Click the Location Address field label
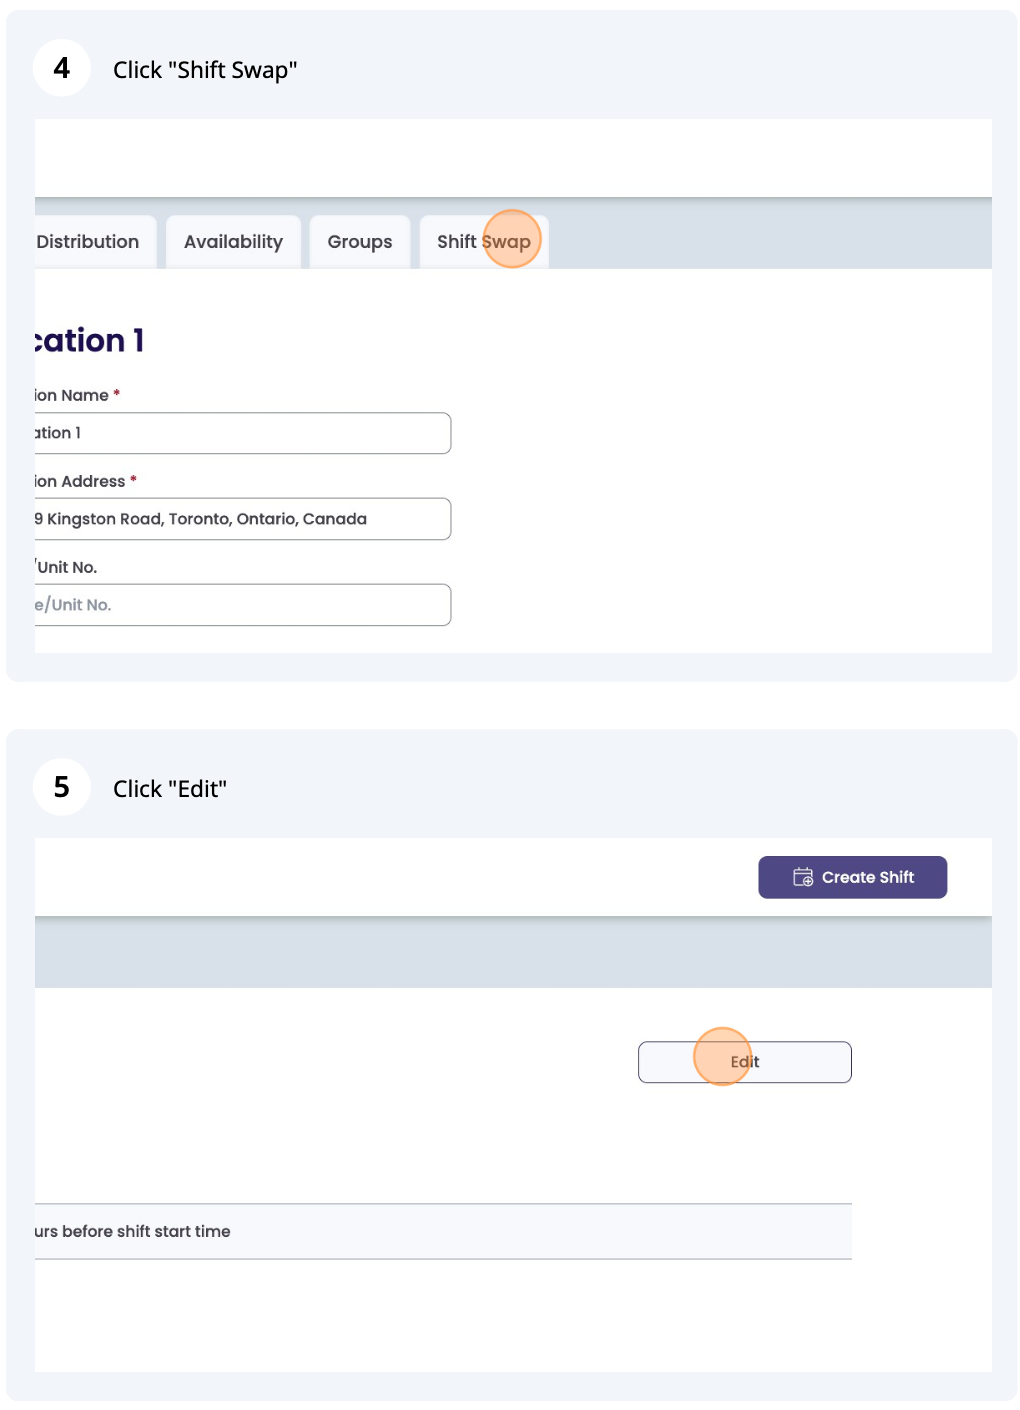 [x=80, y=481]
